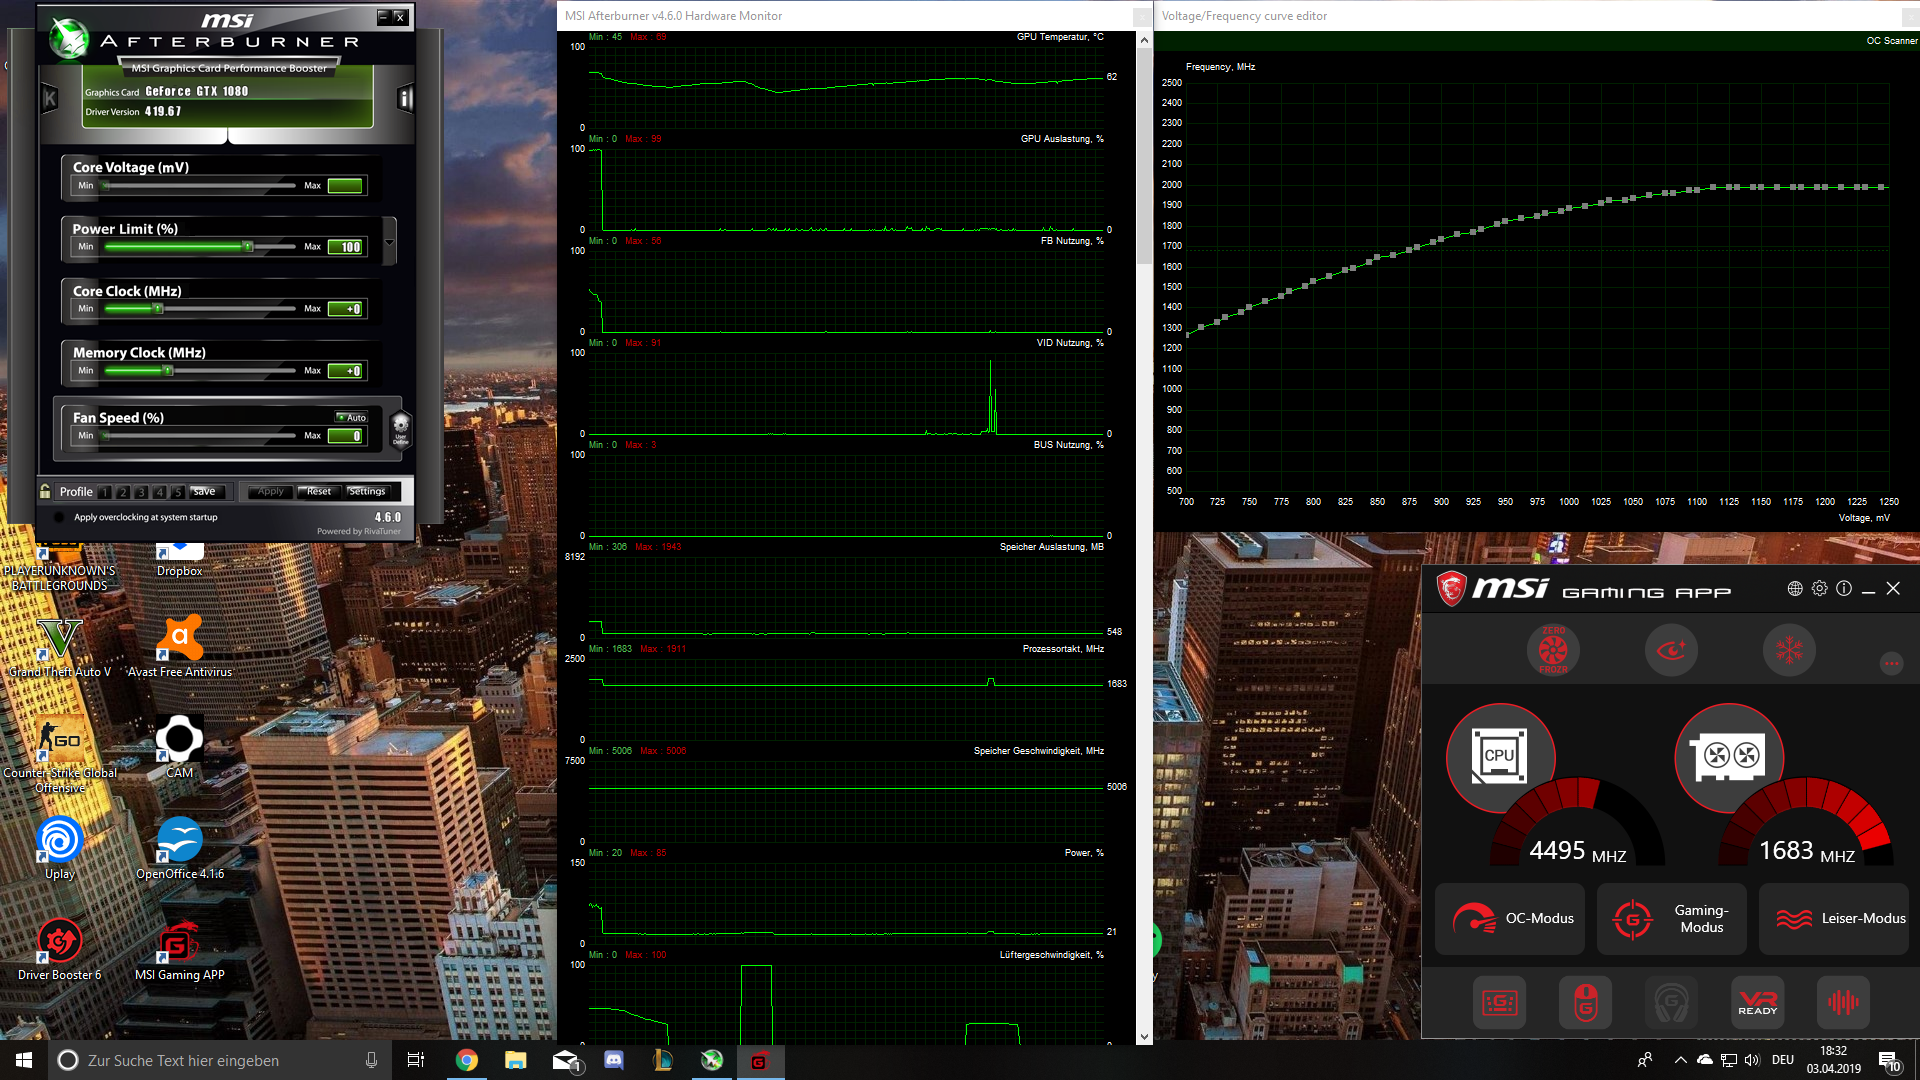Open the Gaming App language globe menu
Screen dimensions: 1920x1080
click(1795, 589)
